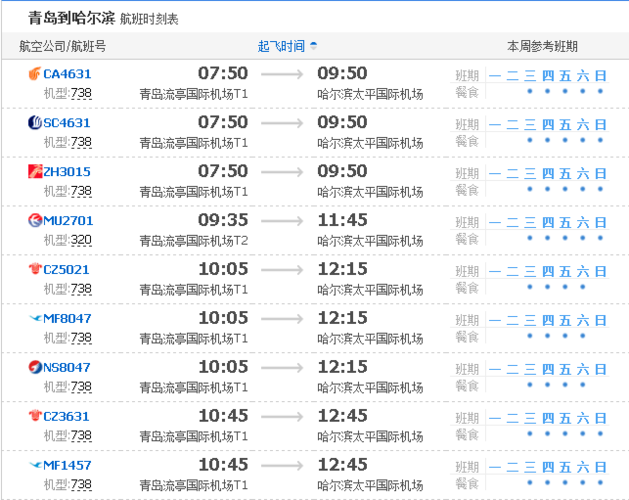Image resolution: width=629 pixels, height=500 pixels.
Task: Open flight CZ3631 details
Action: tap(66, 417)
